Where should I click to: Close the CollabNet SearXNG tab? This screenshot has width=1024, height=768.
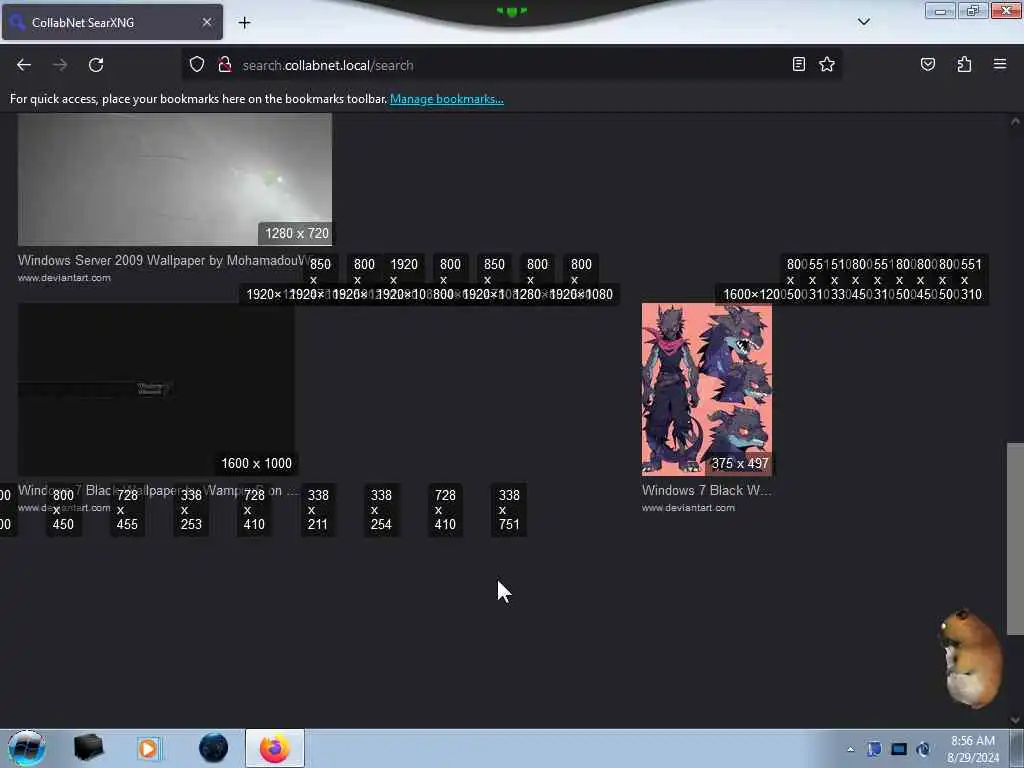coord(206,22)
